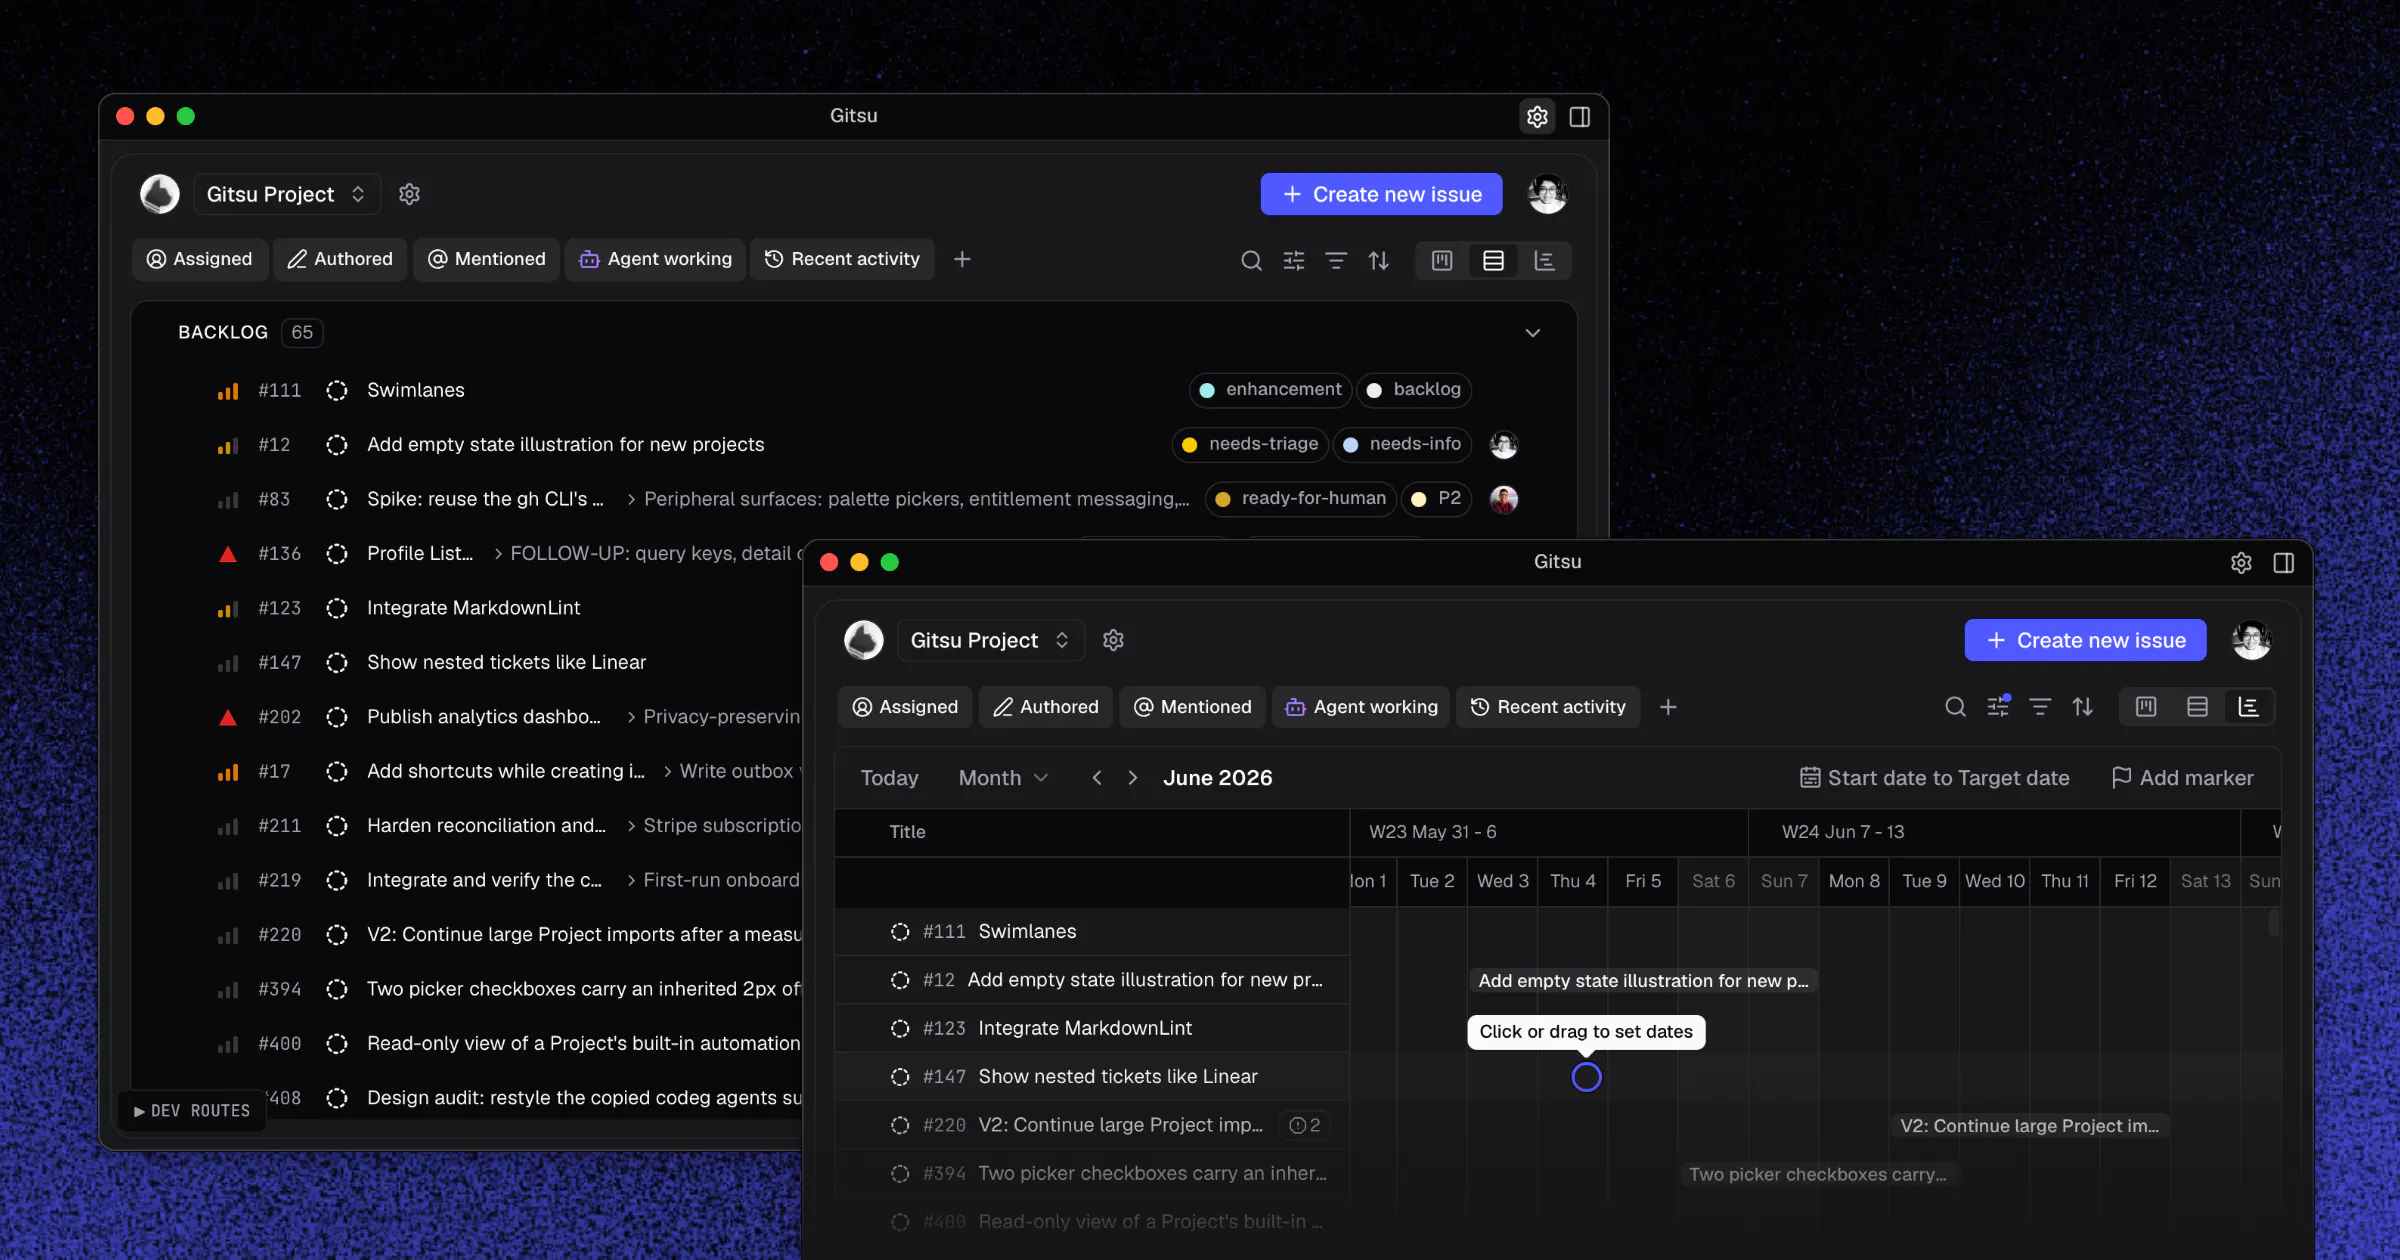Image resolution: width=2400 pixels, height=1260 pixels.
Task: Switch to list view in front window
Action: click(2197, 707)
